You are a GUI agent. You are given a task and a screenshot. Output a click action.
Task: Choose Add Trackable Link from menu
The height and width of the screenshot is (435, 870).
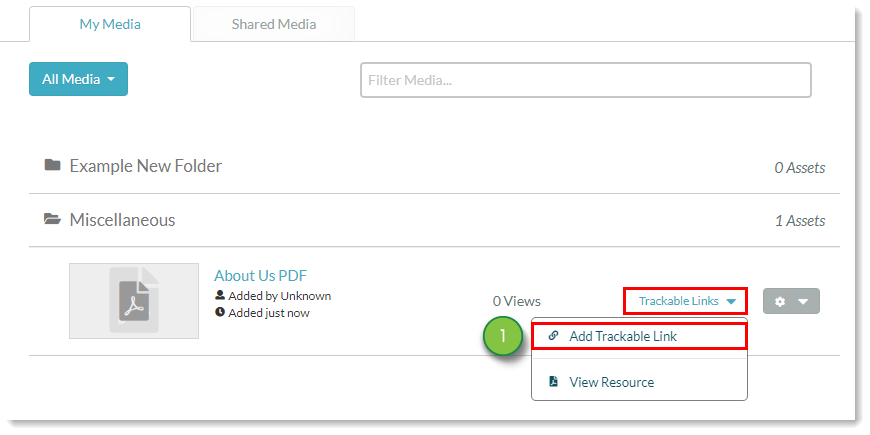[x=639, y=336]
